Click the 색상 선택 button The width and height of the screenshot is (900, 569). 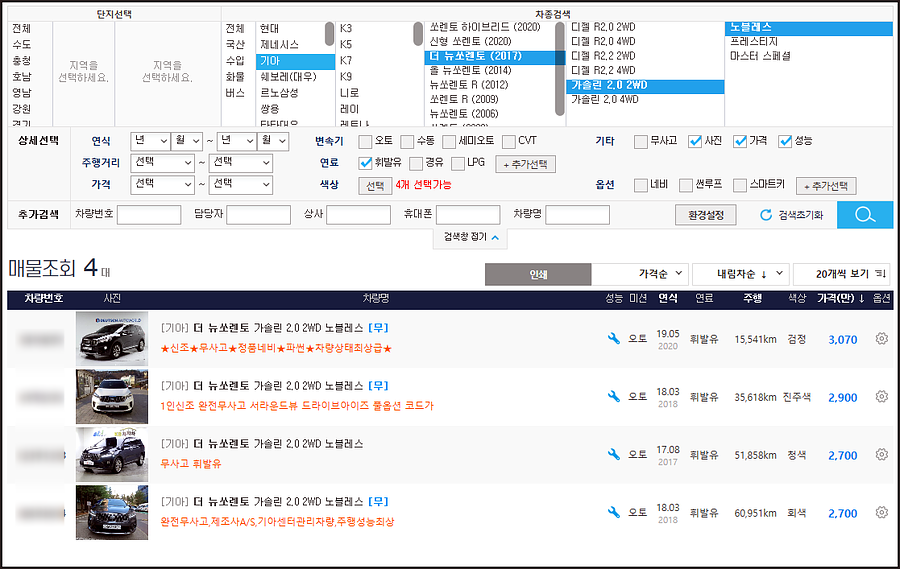coord(375,186)
